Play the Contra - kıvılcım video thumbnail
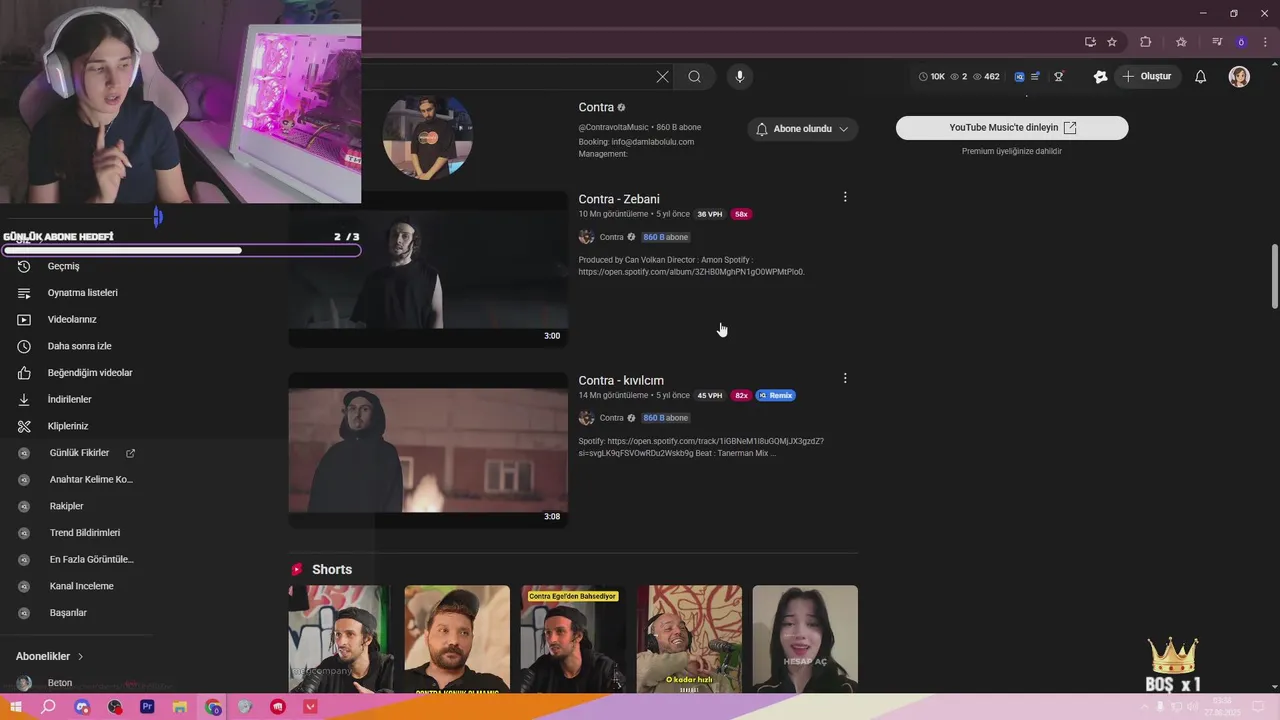1280x720 pixels. click(428, 450)
